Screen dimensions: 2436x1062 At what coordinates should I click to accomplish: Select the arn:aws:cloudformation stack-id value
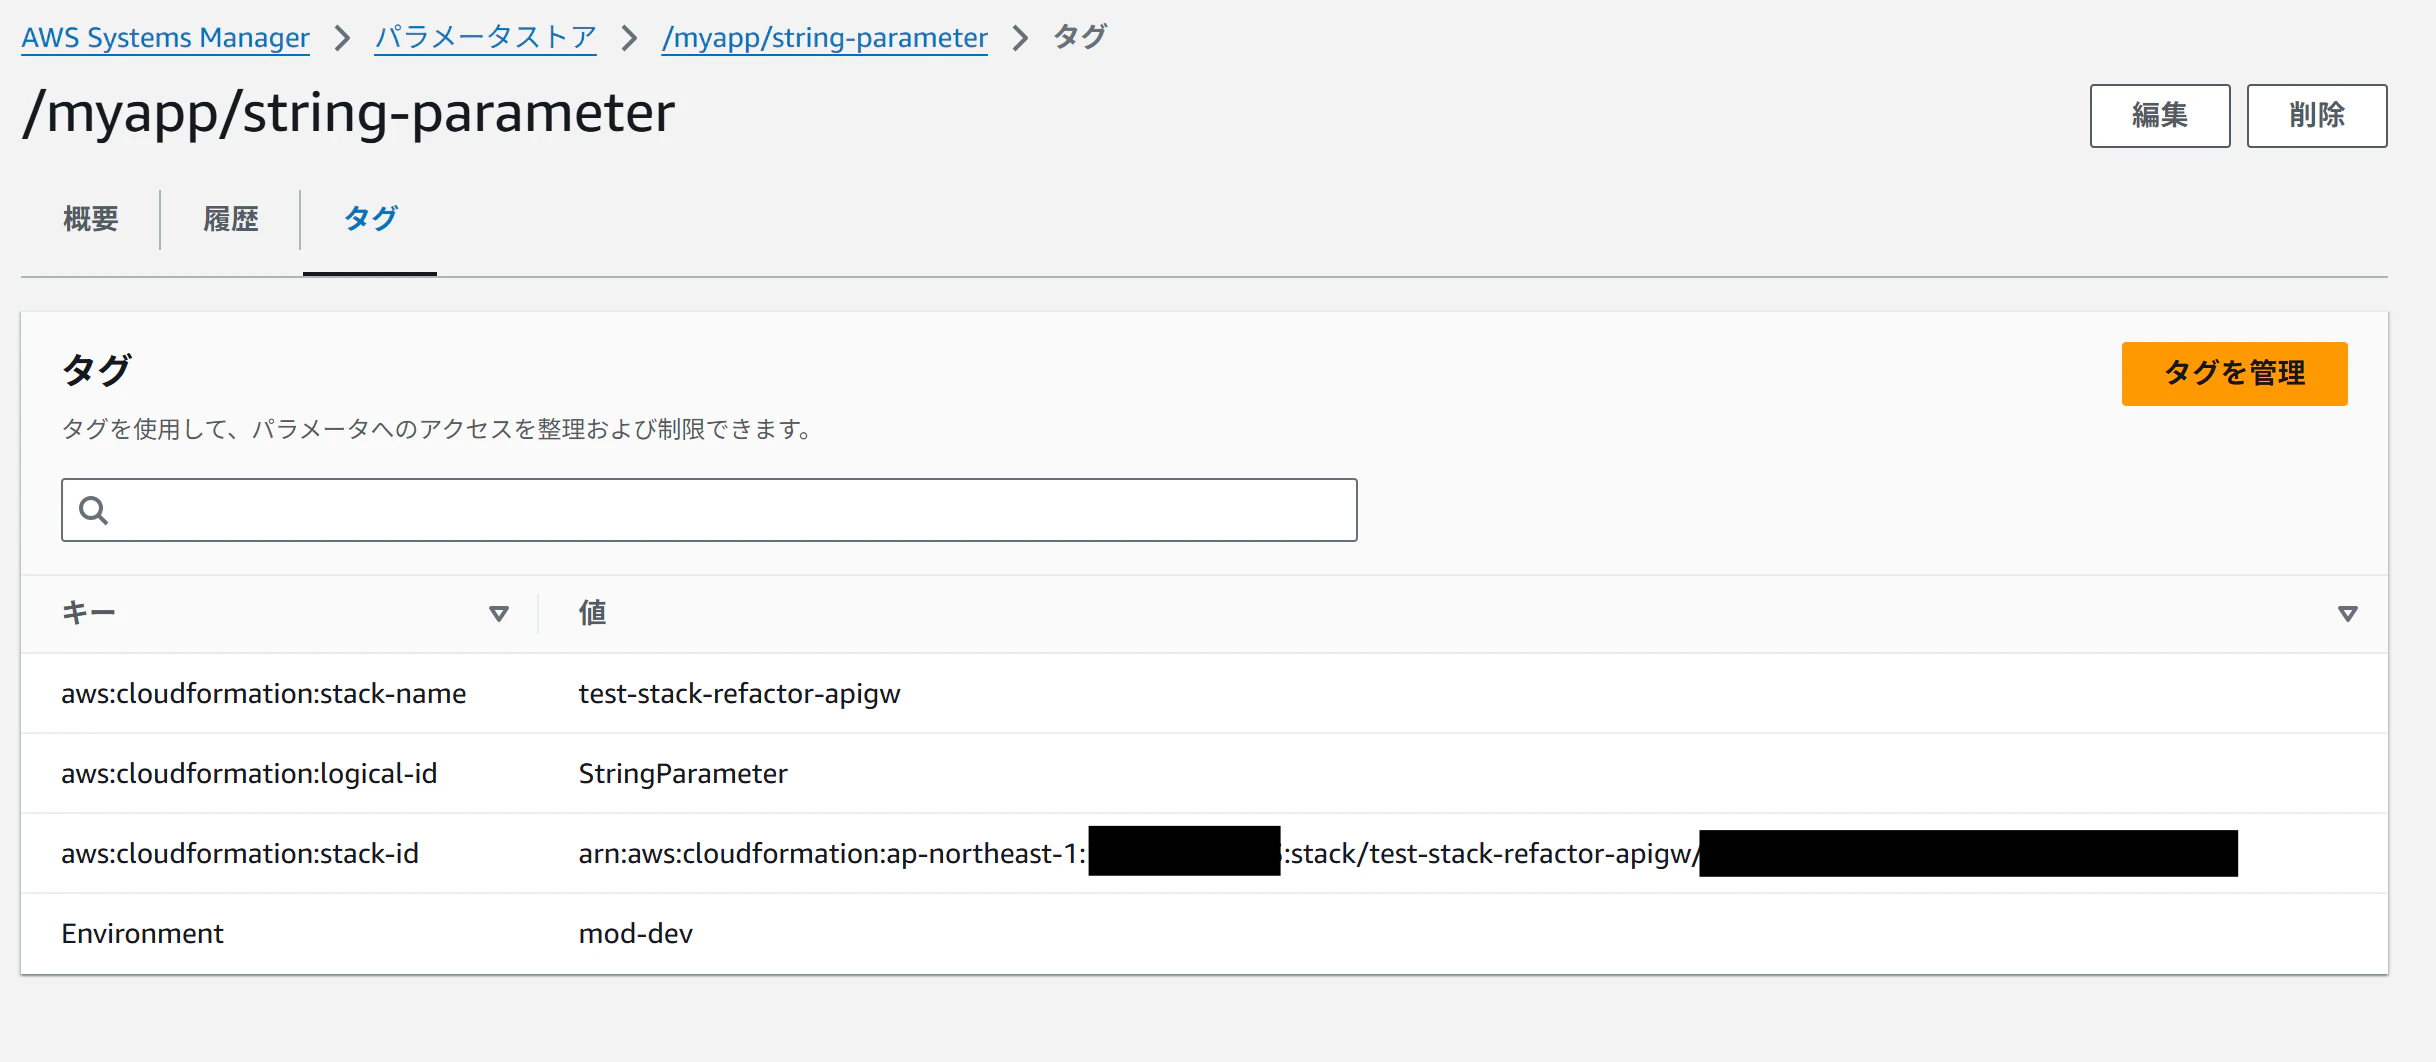1408,853
